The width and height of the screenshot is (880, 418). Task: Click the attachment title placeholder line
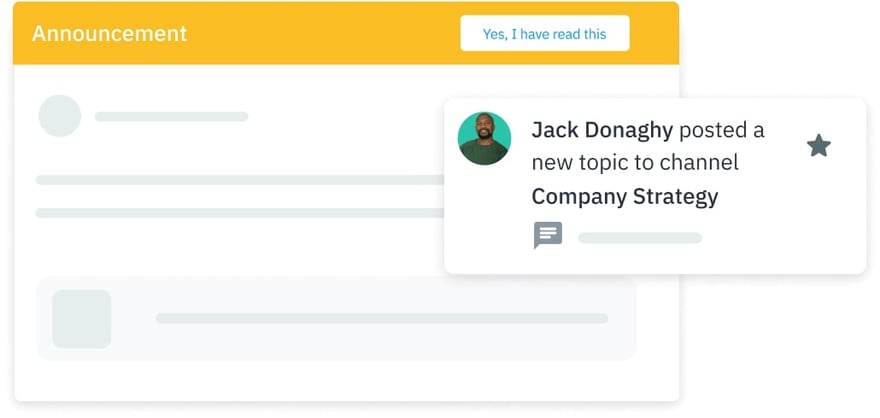point(381,319)
